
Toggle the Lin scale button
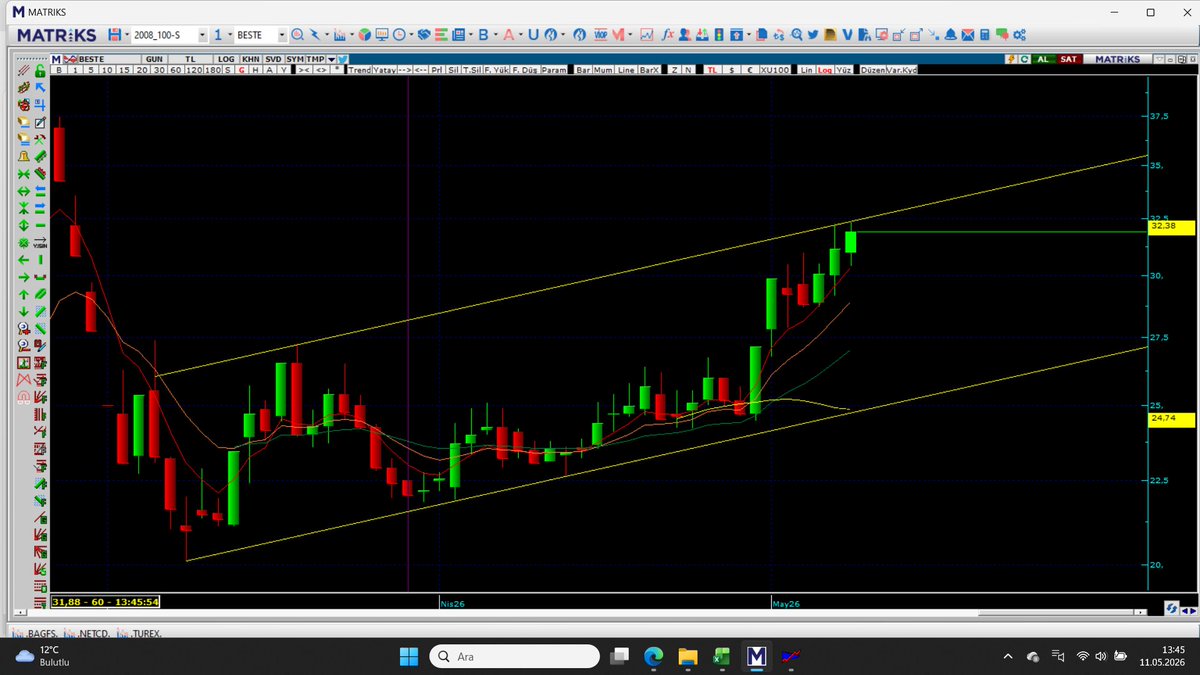pos(806,70)
